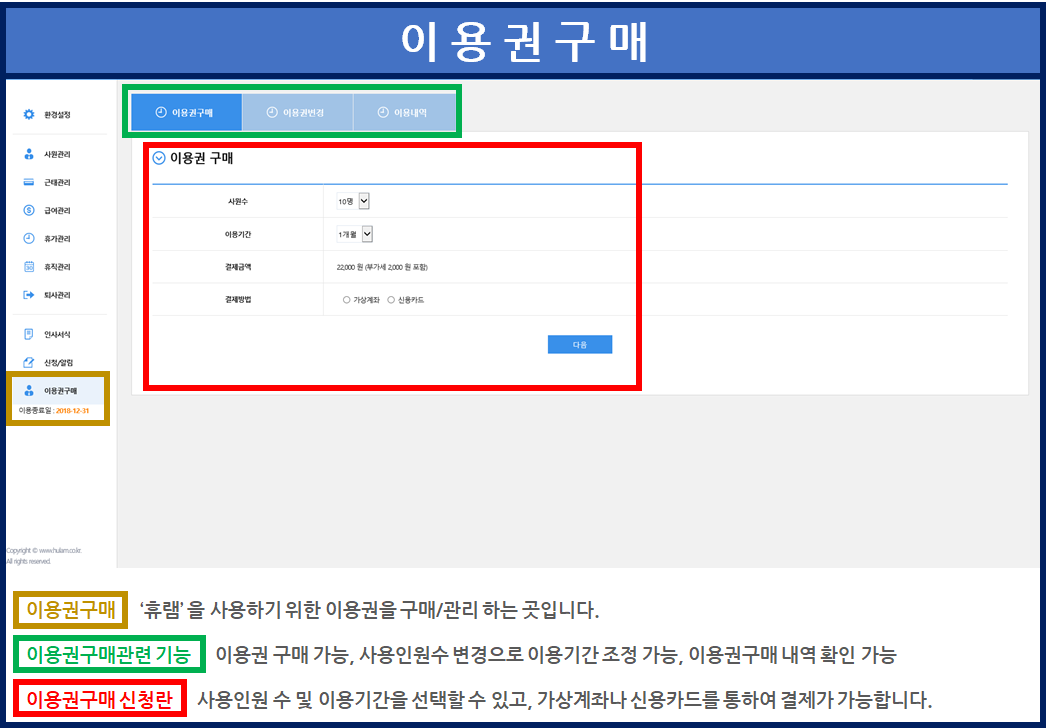Select the 이용권구매 tab at top
Image resolution: width=1046 pixels, height=728 pixels.
(x=186, y=113)
